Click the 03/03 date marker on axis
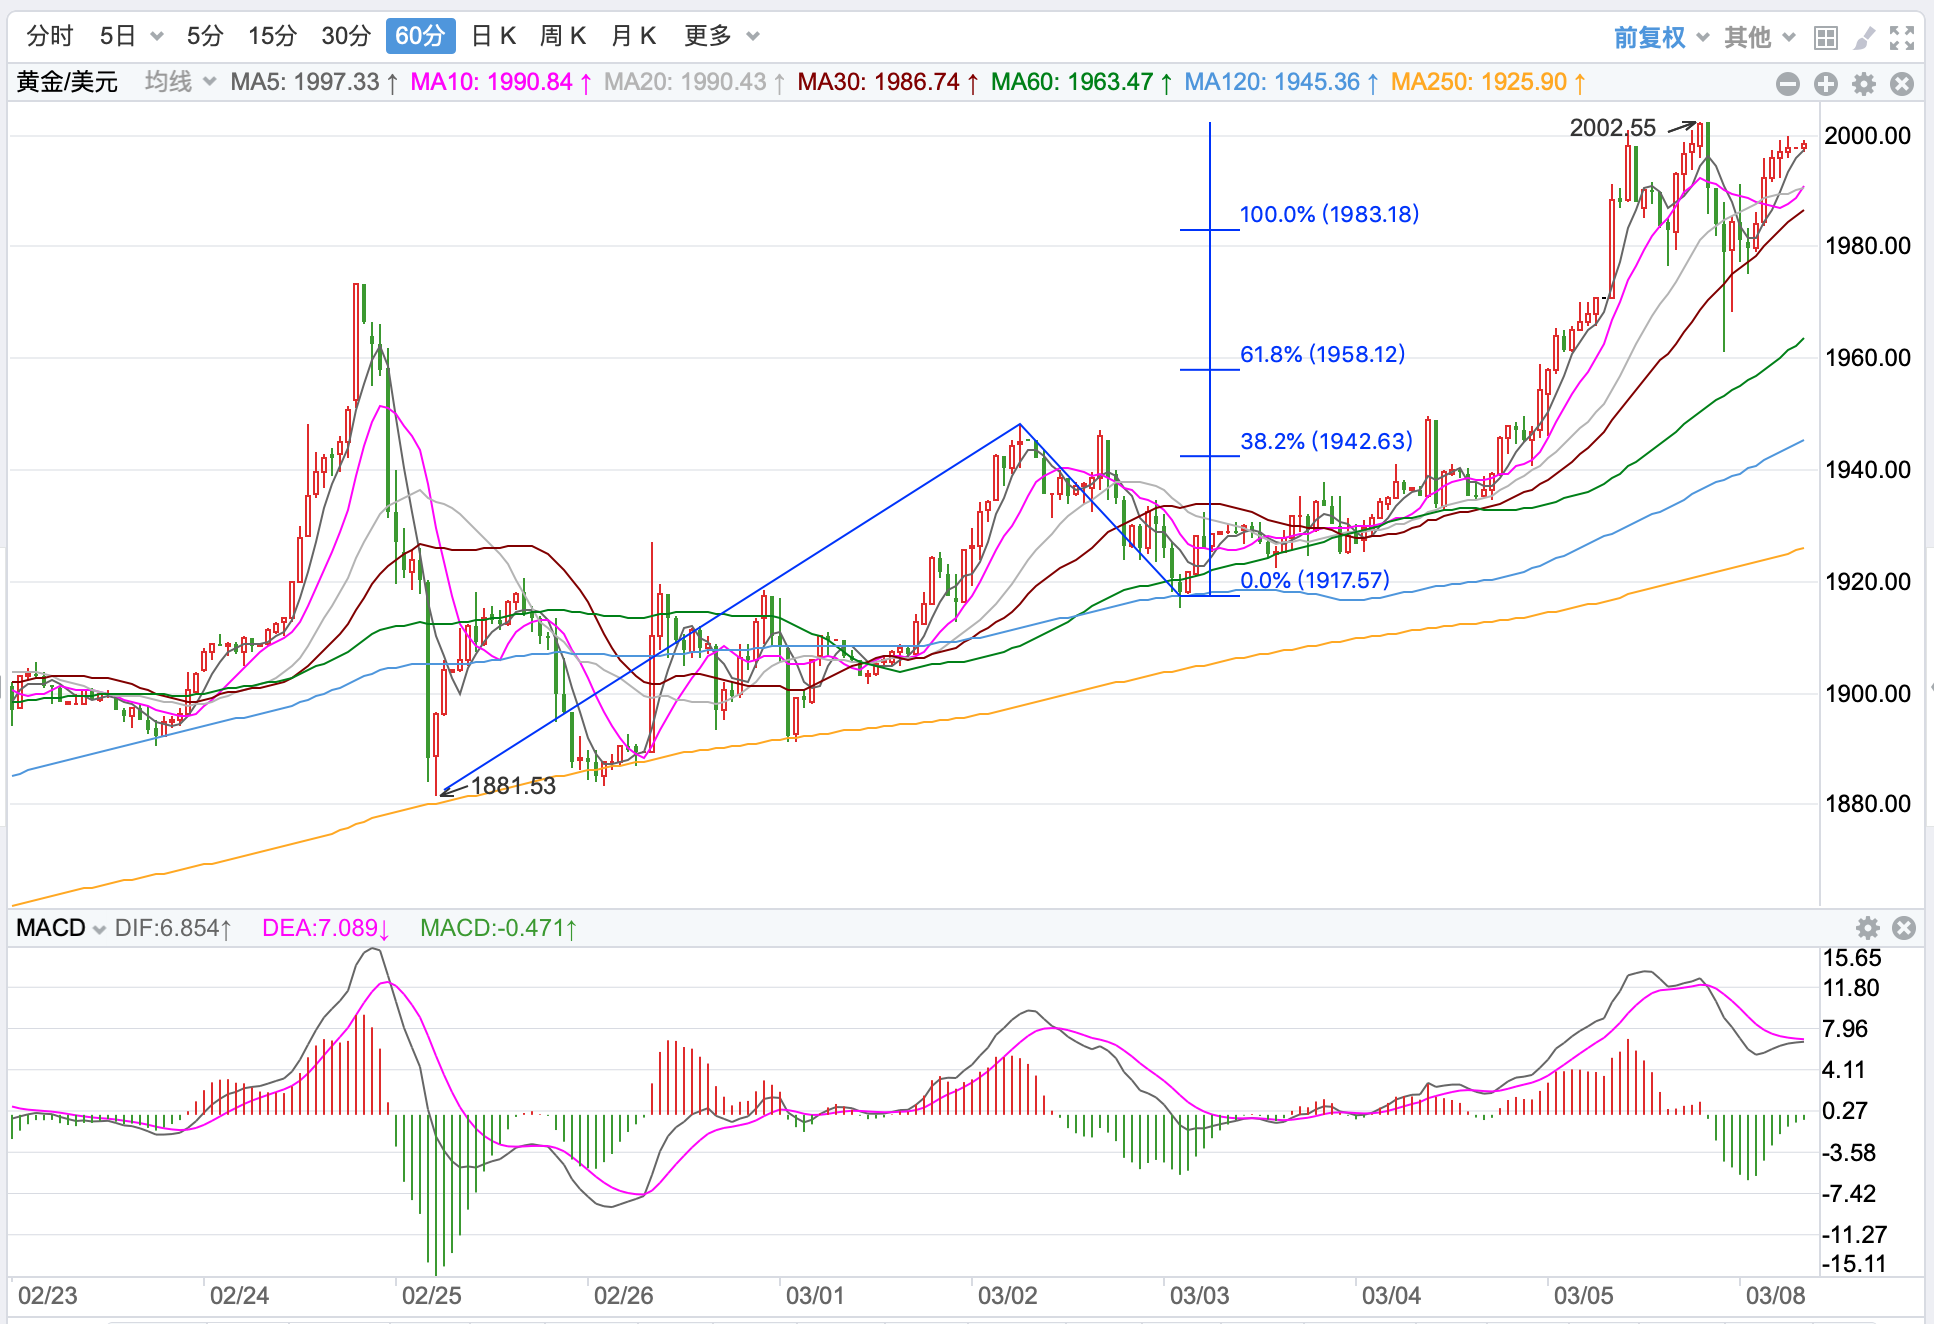This screenshot has width=1934, height=1324. point(1199,1296)
